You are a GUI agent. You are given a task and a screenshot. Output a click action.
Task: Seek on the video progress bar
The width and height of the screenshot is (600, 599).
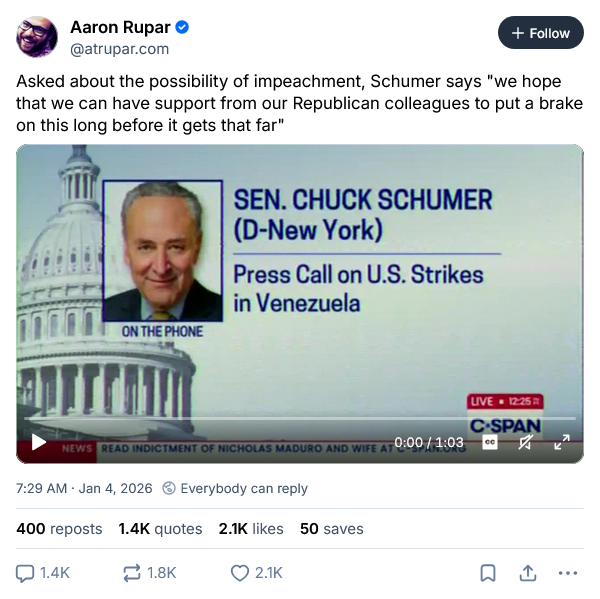(300, 418)
